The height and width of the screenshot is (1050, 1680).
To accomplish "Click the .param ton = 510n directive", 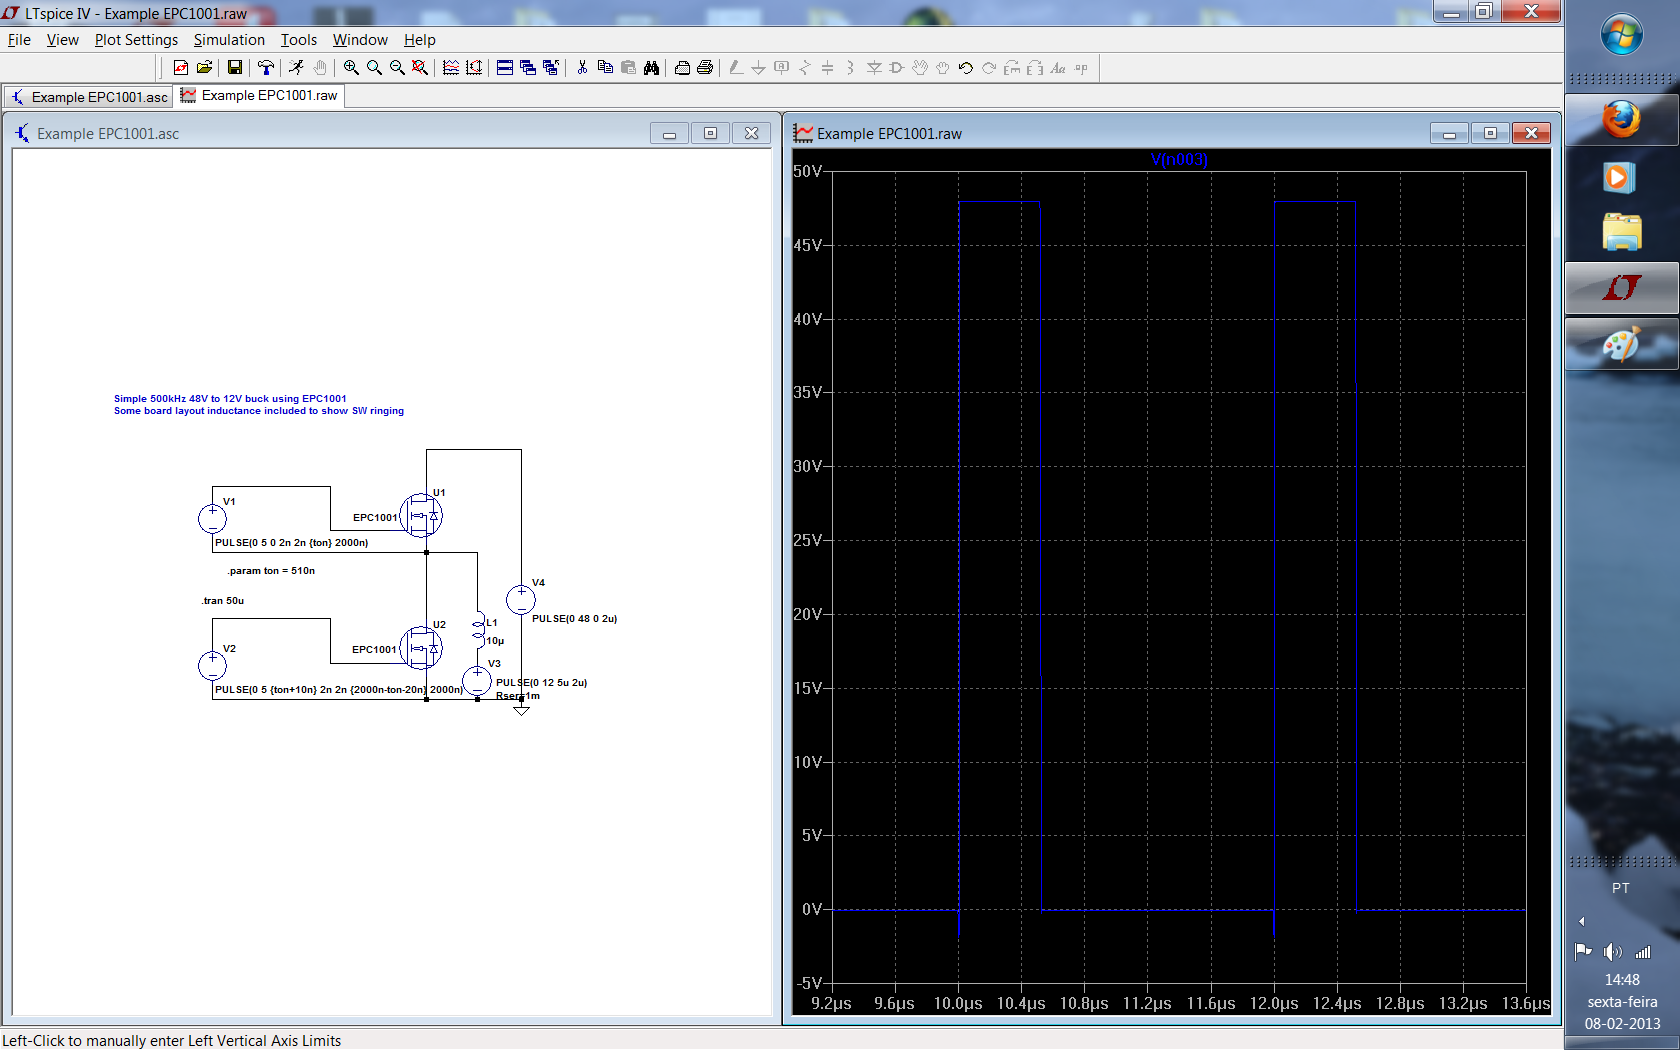I will click(x=270, y=571).
